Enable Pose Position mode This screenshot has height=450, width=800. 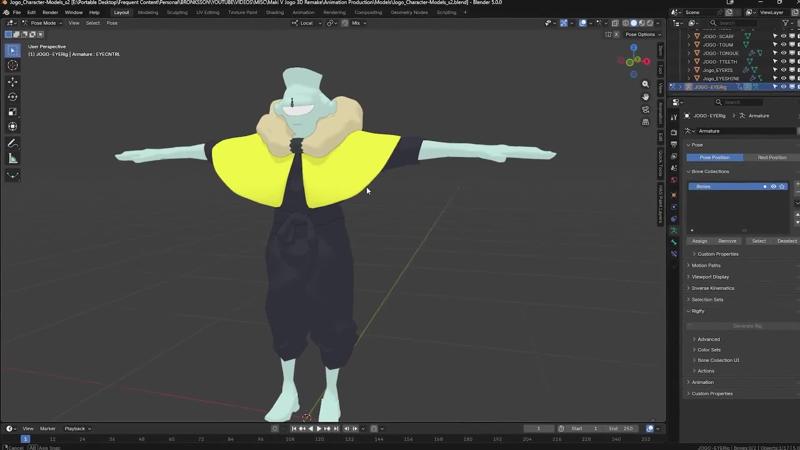pos(714,158)
